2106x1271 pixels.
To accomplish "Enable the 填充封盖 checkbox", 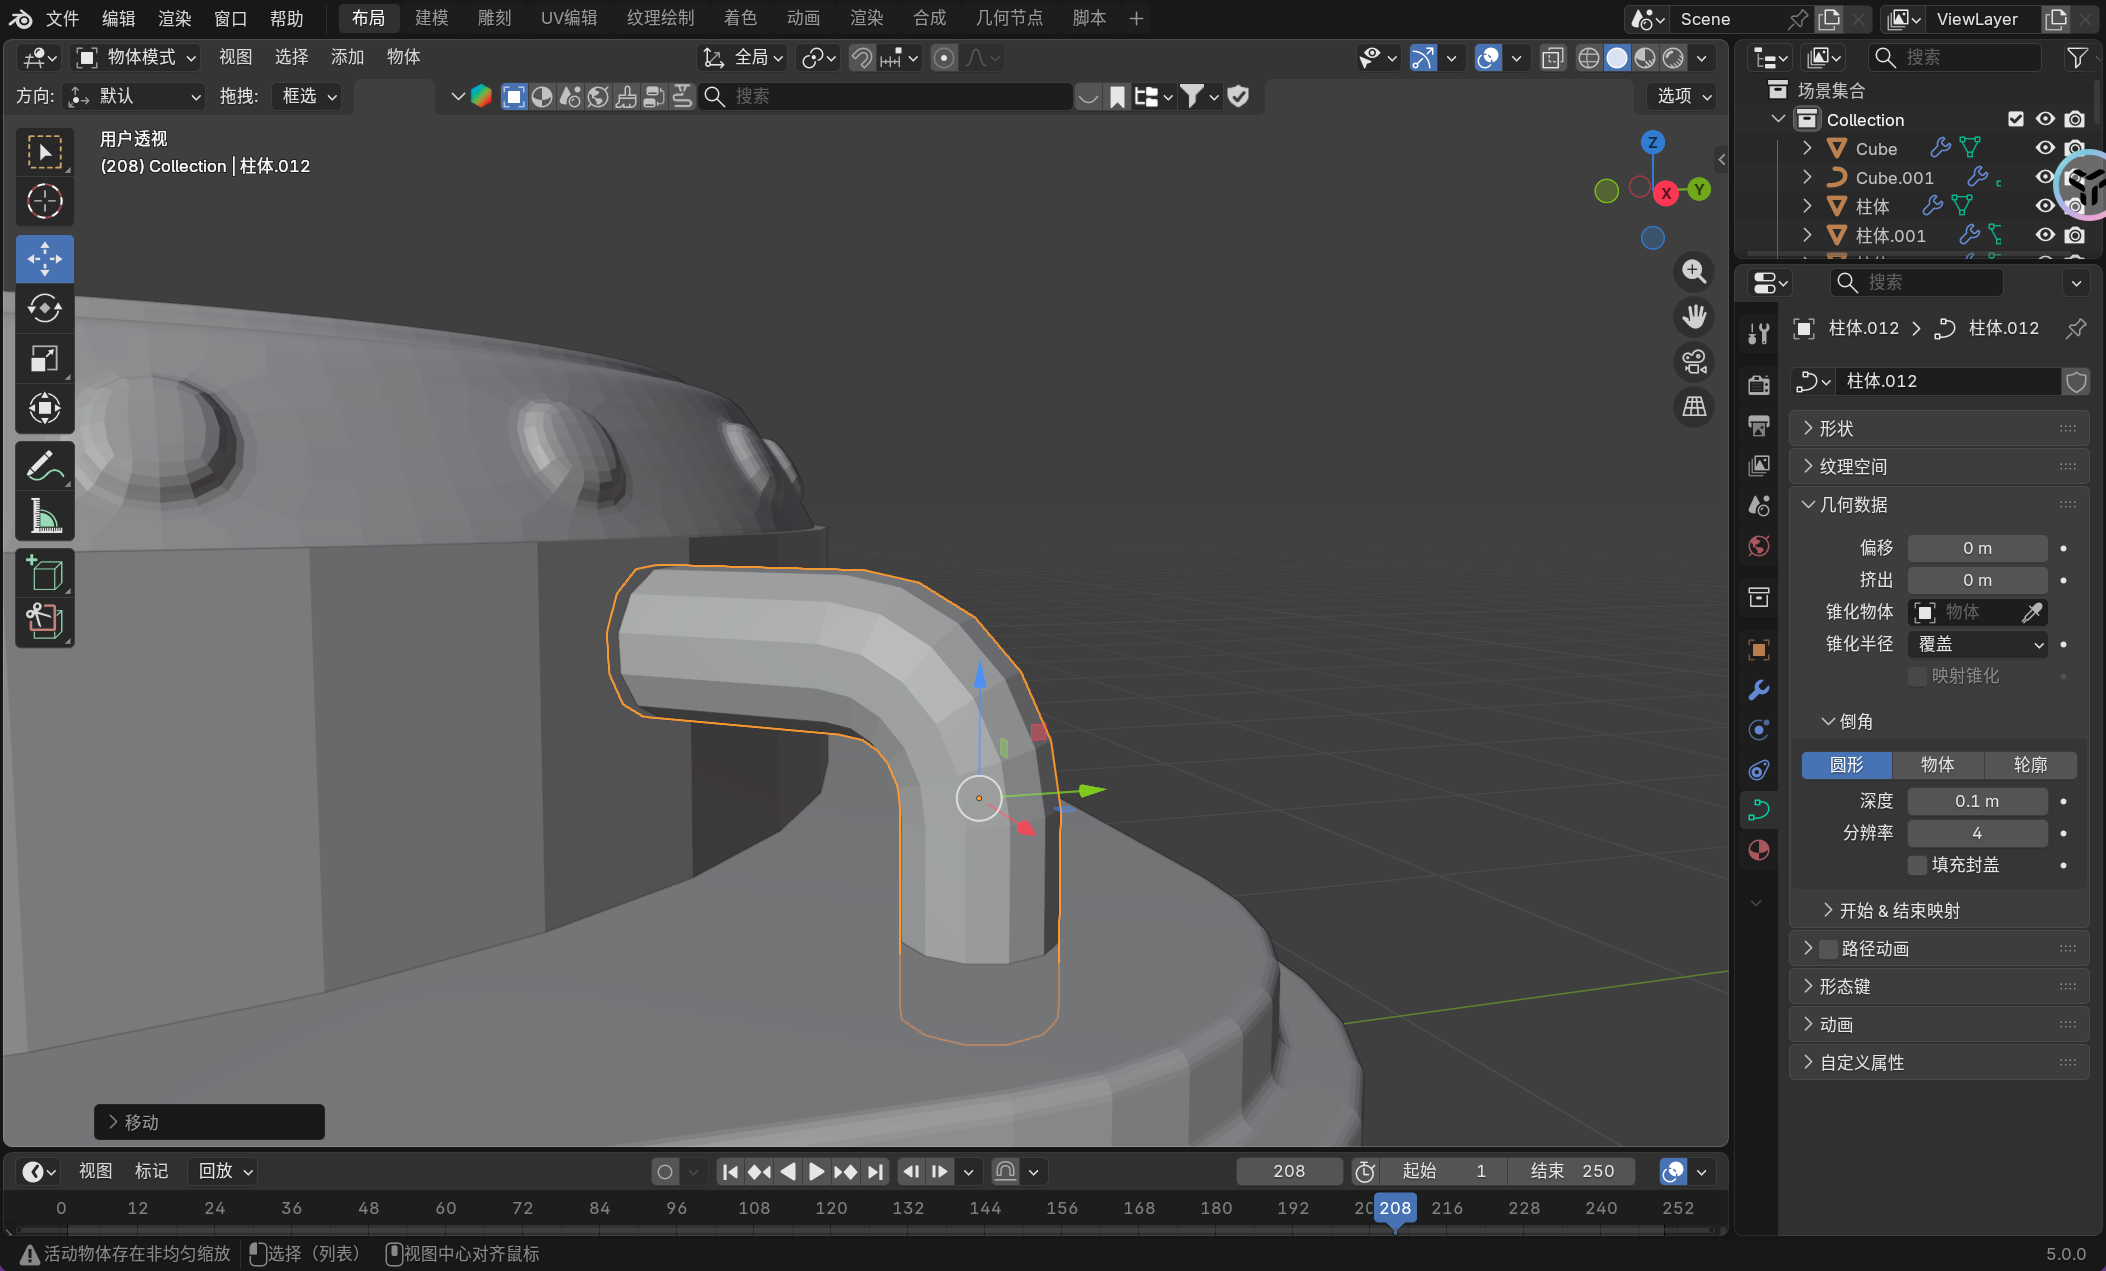I will (x=1917, y=865).
